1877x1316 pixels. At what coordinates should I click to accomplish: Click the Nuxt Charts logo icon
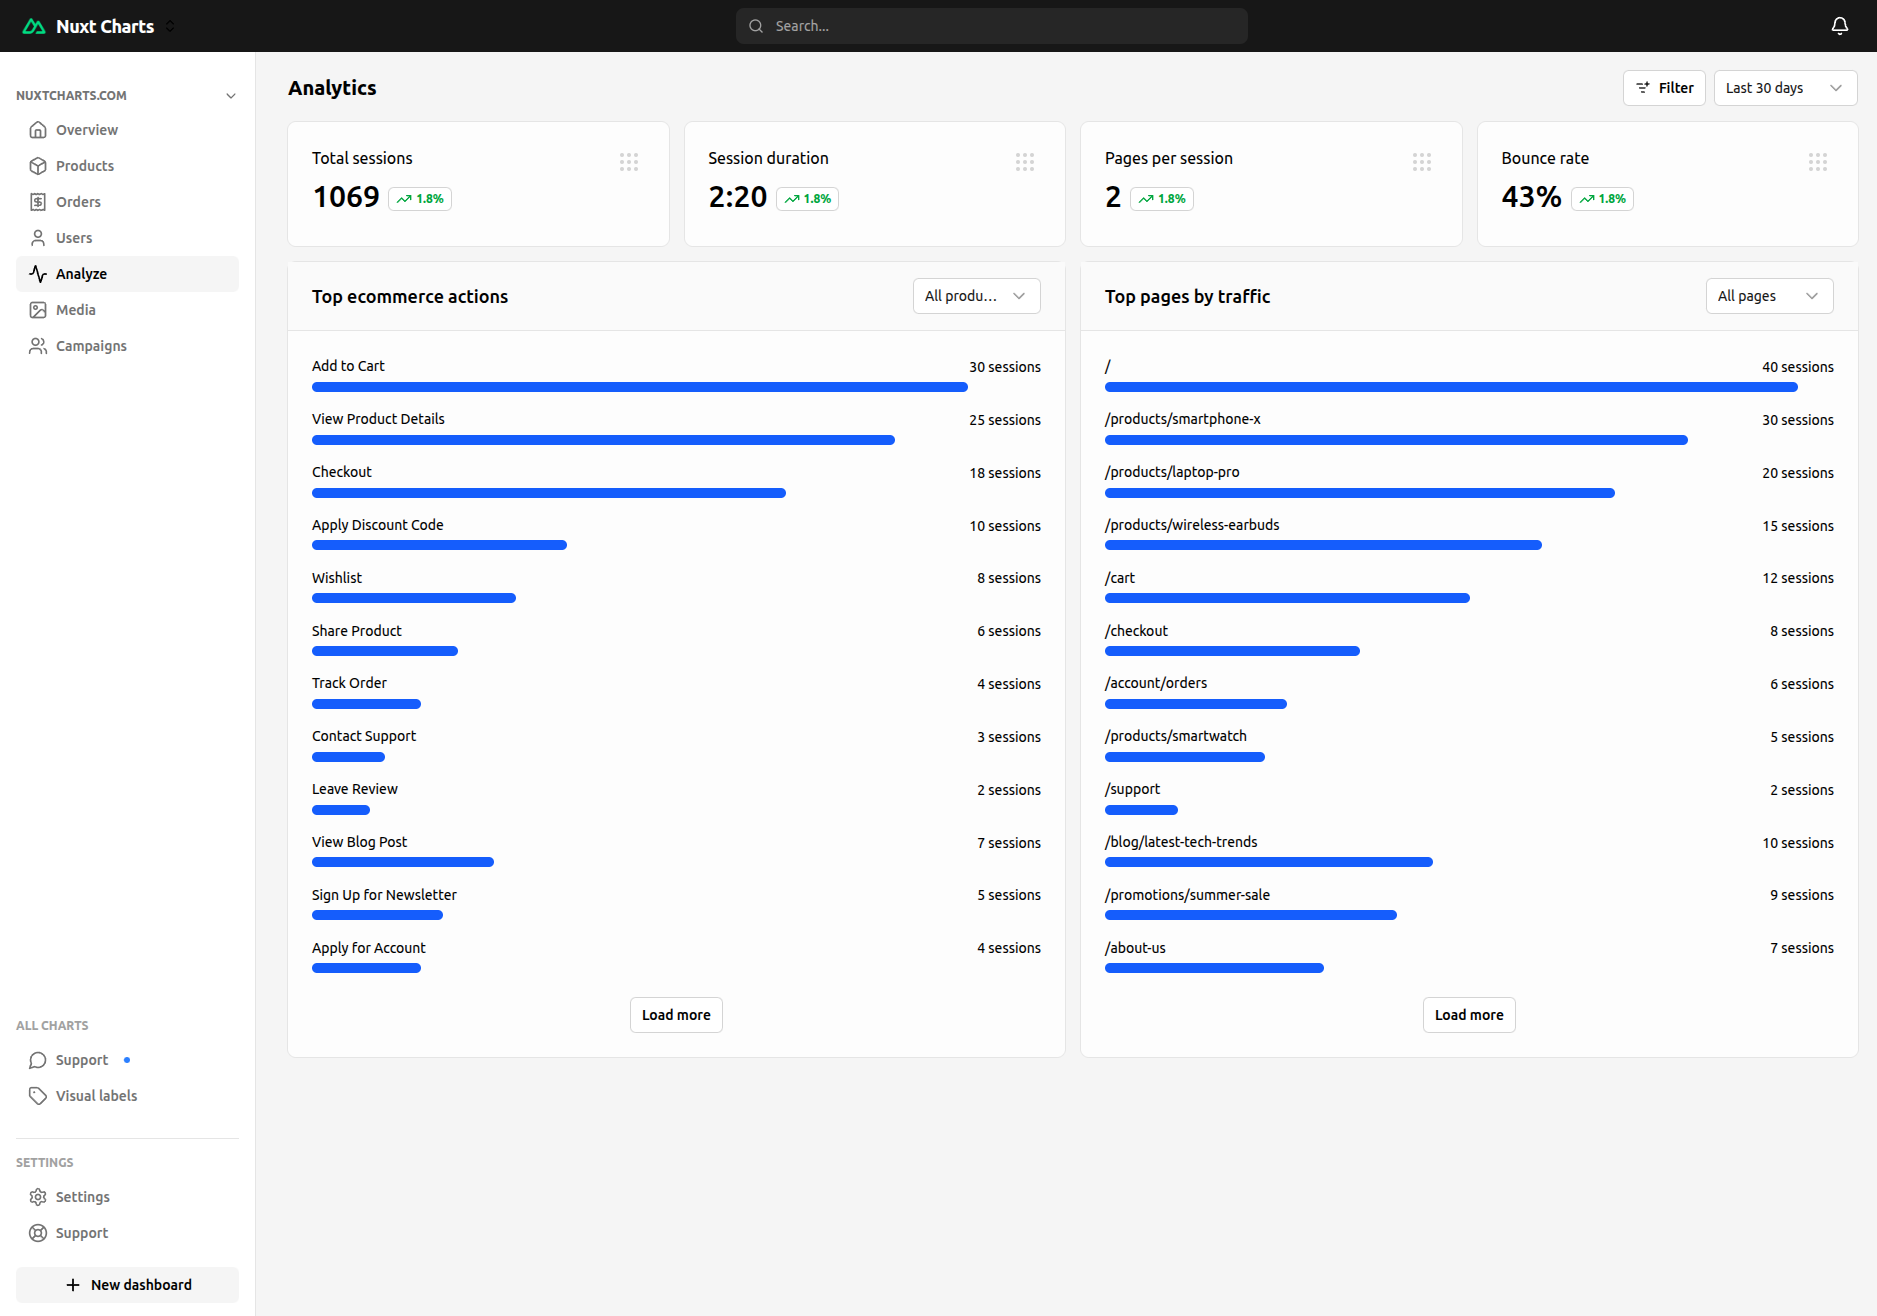34,26
